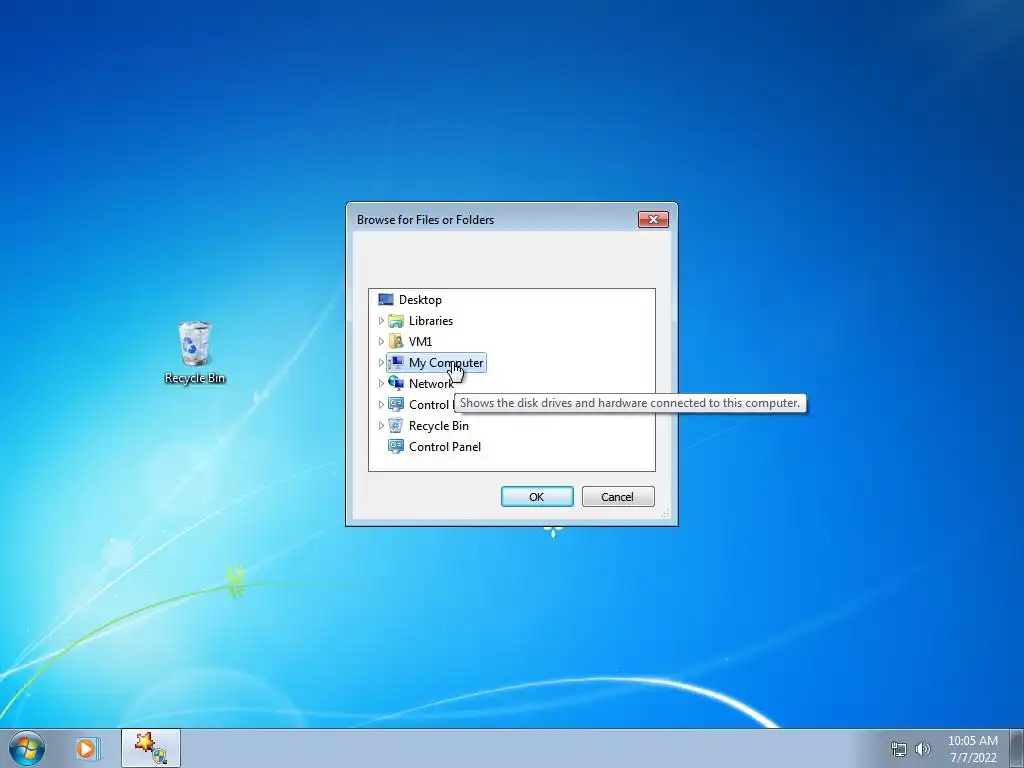This screenshot has width=1024, height=768.
Task: Close the Browse for Files or Folders dialog
Action: (x=653, y=219)
